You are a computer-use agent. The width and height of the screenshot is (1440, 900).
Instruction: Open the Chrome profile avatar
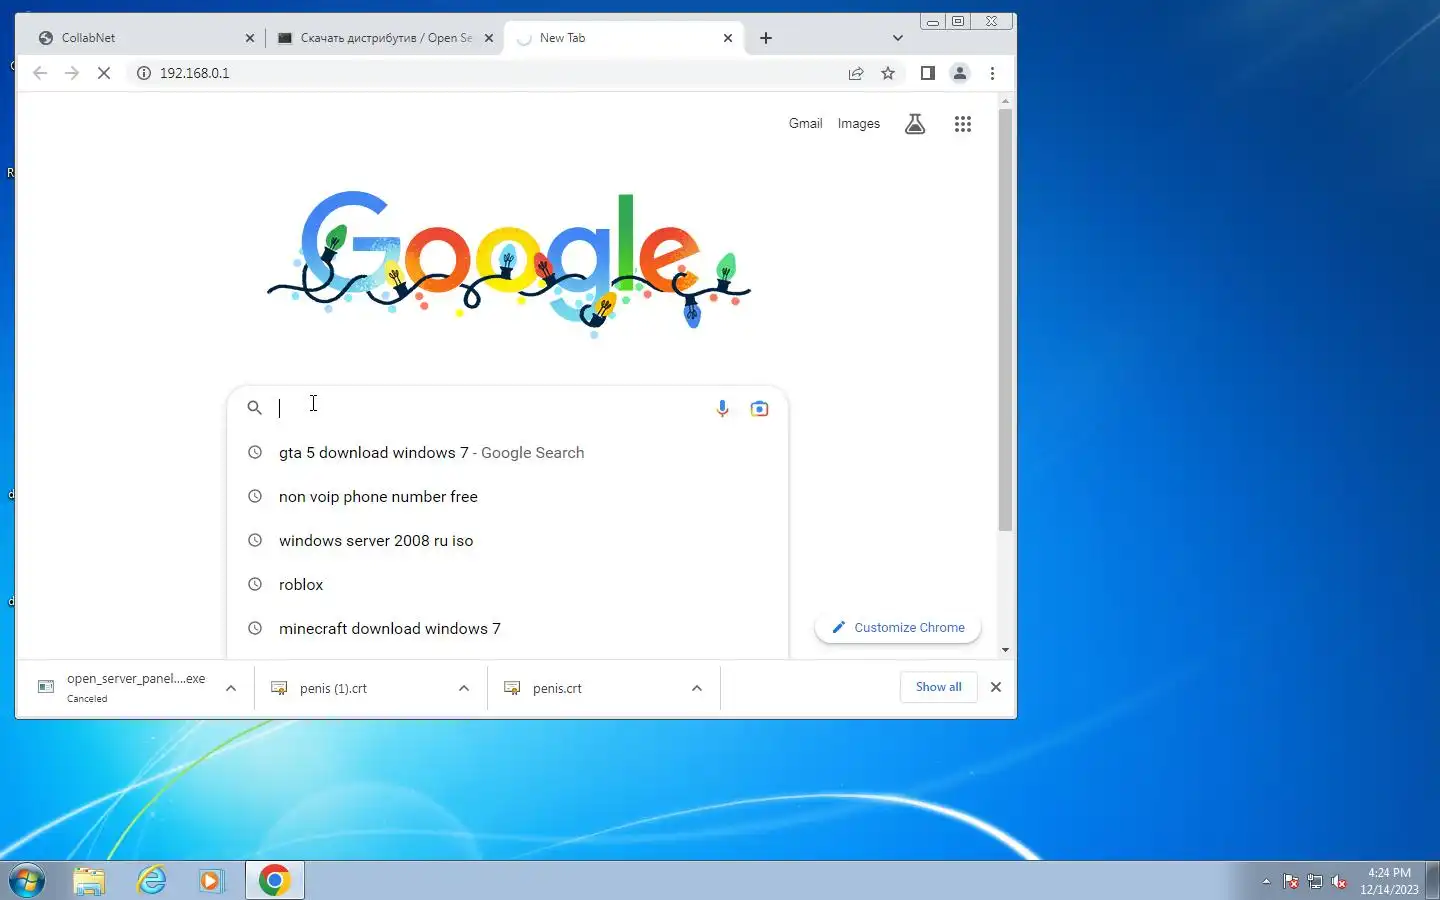[960, 73]
